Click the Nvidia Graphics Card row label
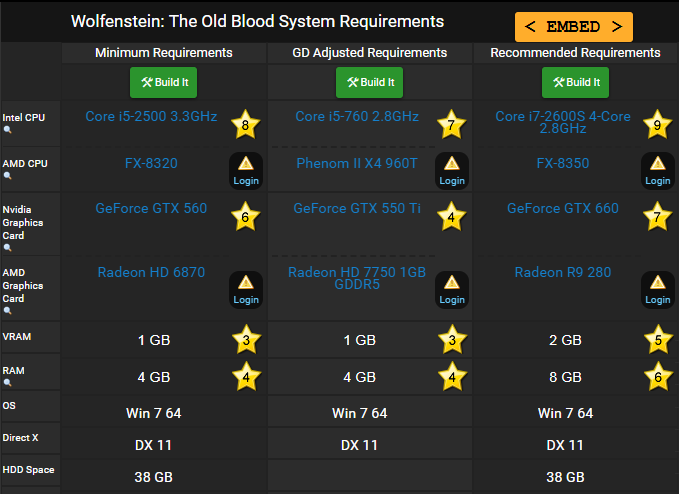679x494 pixels. [23, 223]
